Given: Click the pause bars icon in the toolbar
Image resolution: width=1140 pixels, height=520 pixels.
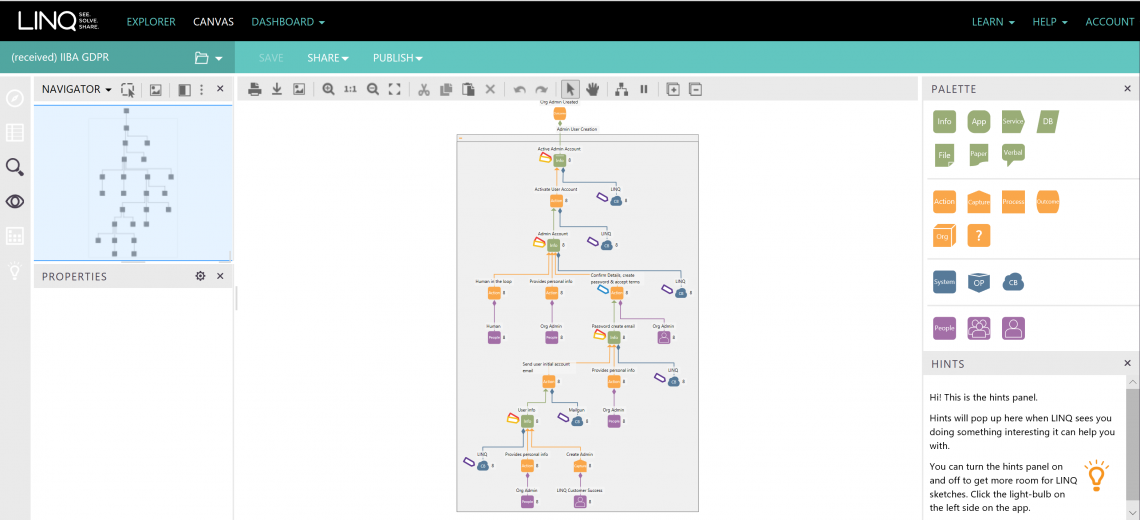Looking at the screenshot, I should [x=643, y=89].
